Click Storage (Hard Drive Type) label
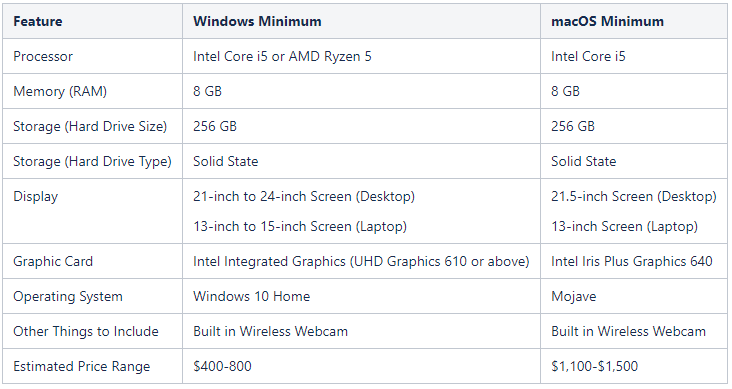732x389 pixels. [92, 162]
